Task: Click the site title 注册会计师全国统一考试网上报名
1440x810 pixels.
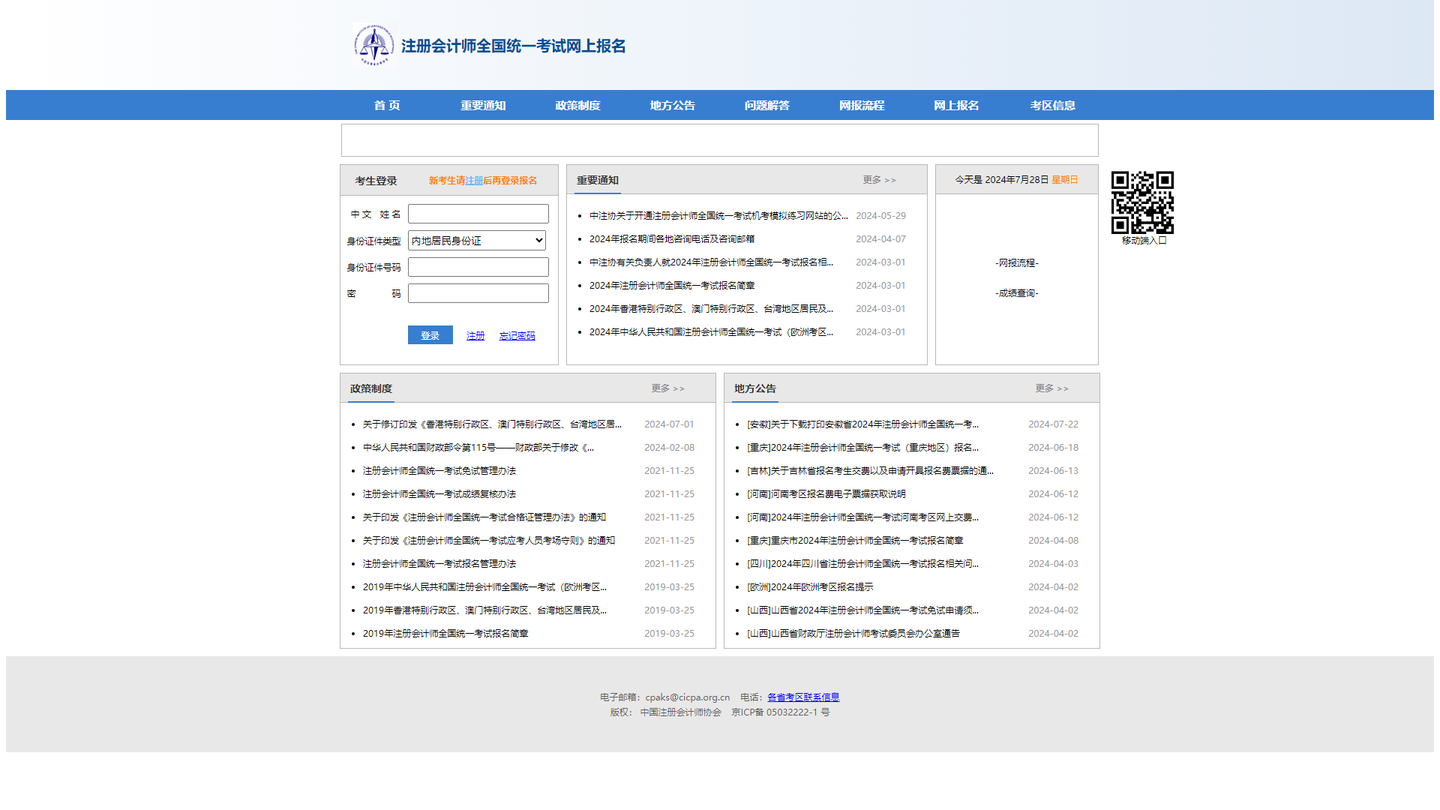Action: point(513,45)
